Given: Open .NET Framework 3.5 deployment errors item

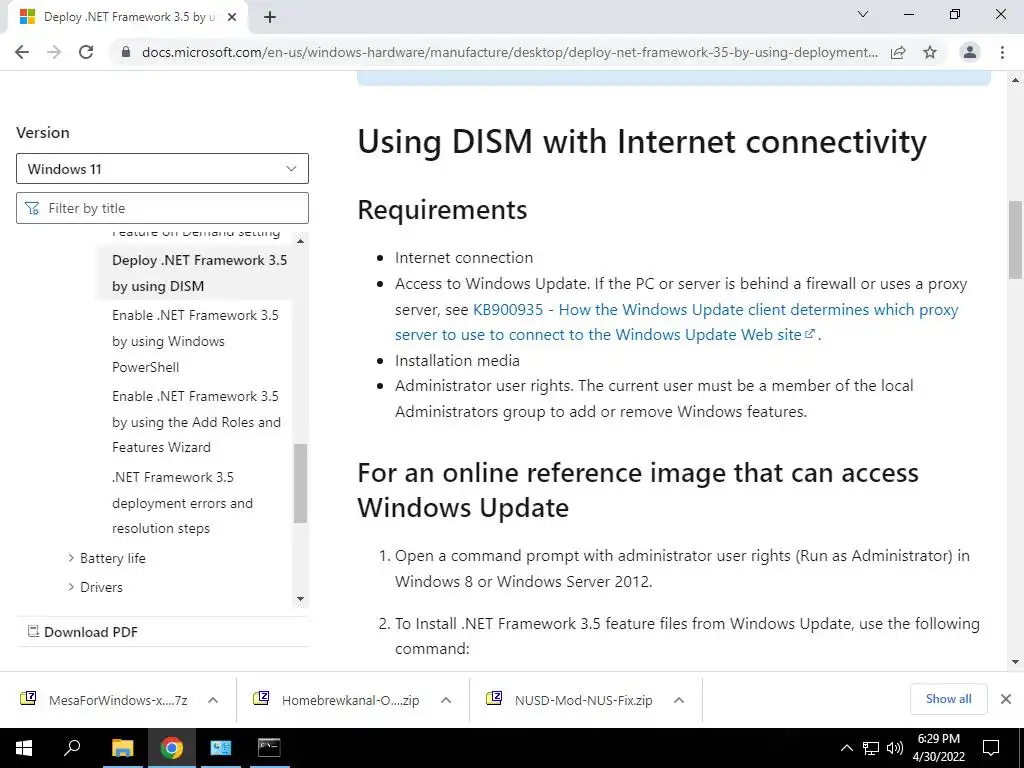Looking at the screenshot, I should (x=182, y=503).
